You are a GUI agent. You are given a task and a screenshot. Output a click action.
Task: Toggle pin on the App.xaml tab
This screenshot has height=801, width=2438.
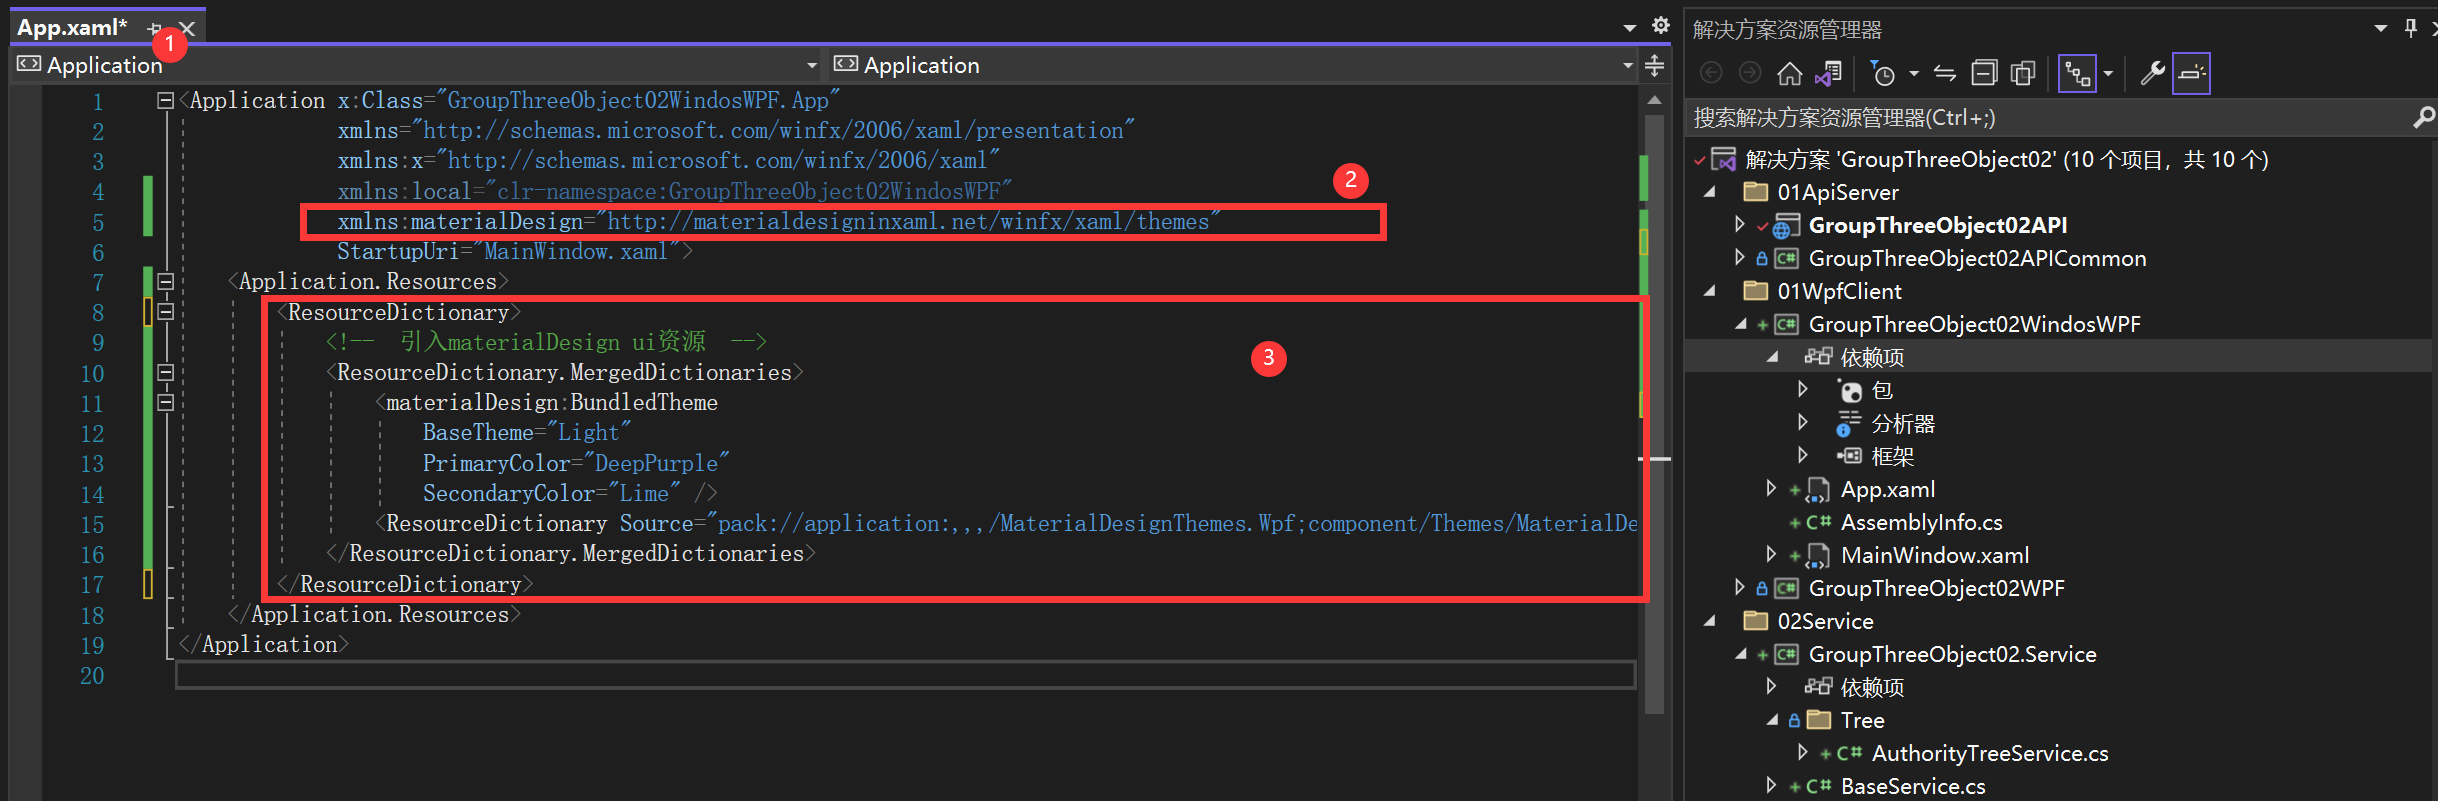[x=155, y=28]
